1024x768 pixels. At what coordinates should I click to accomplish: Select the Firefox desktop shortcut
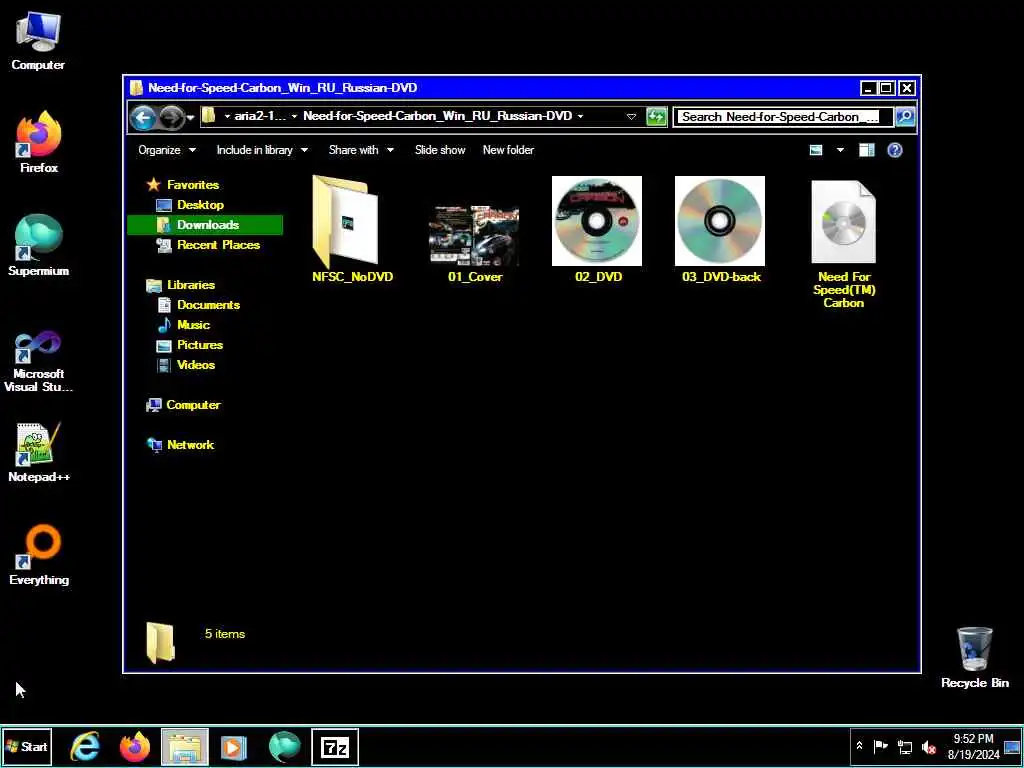(x=39, y=142)
